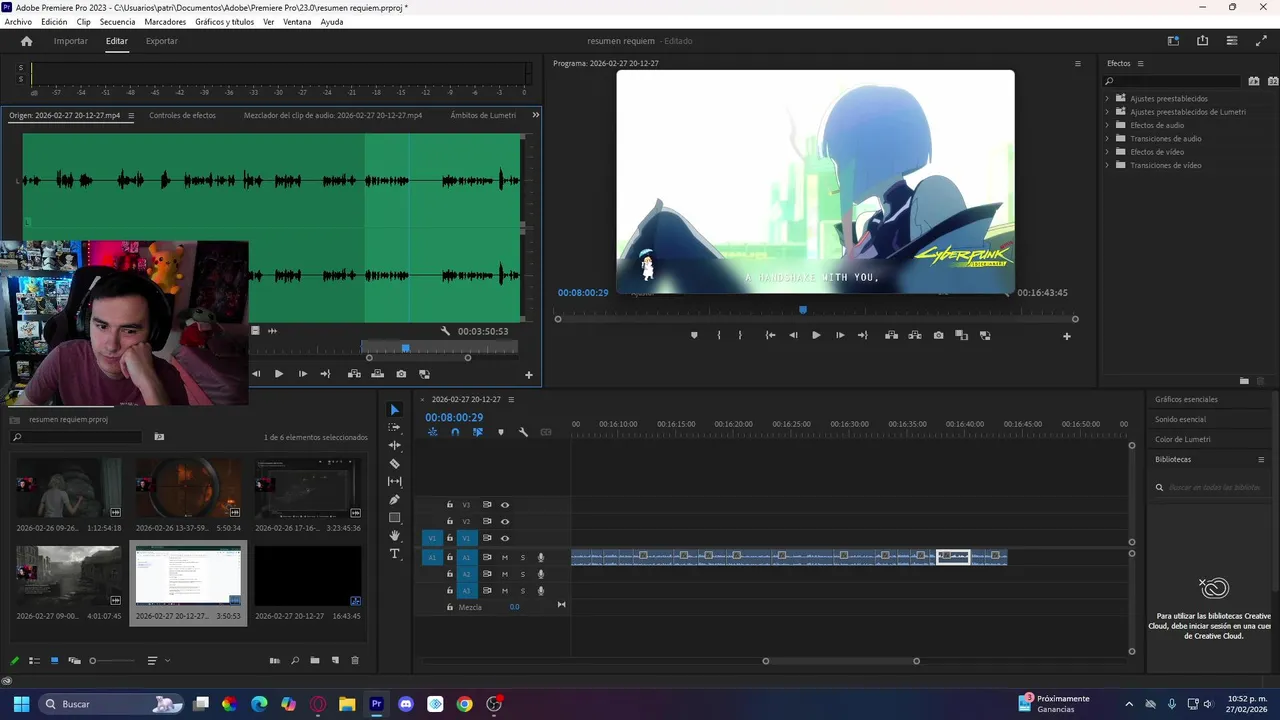Image resolution: width=1280 pixels, height=720 pixels.
Task: Toggle V2 track output eye
Action: (505, 522)
